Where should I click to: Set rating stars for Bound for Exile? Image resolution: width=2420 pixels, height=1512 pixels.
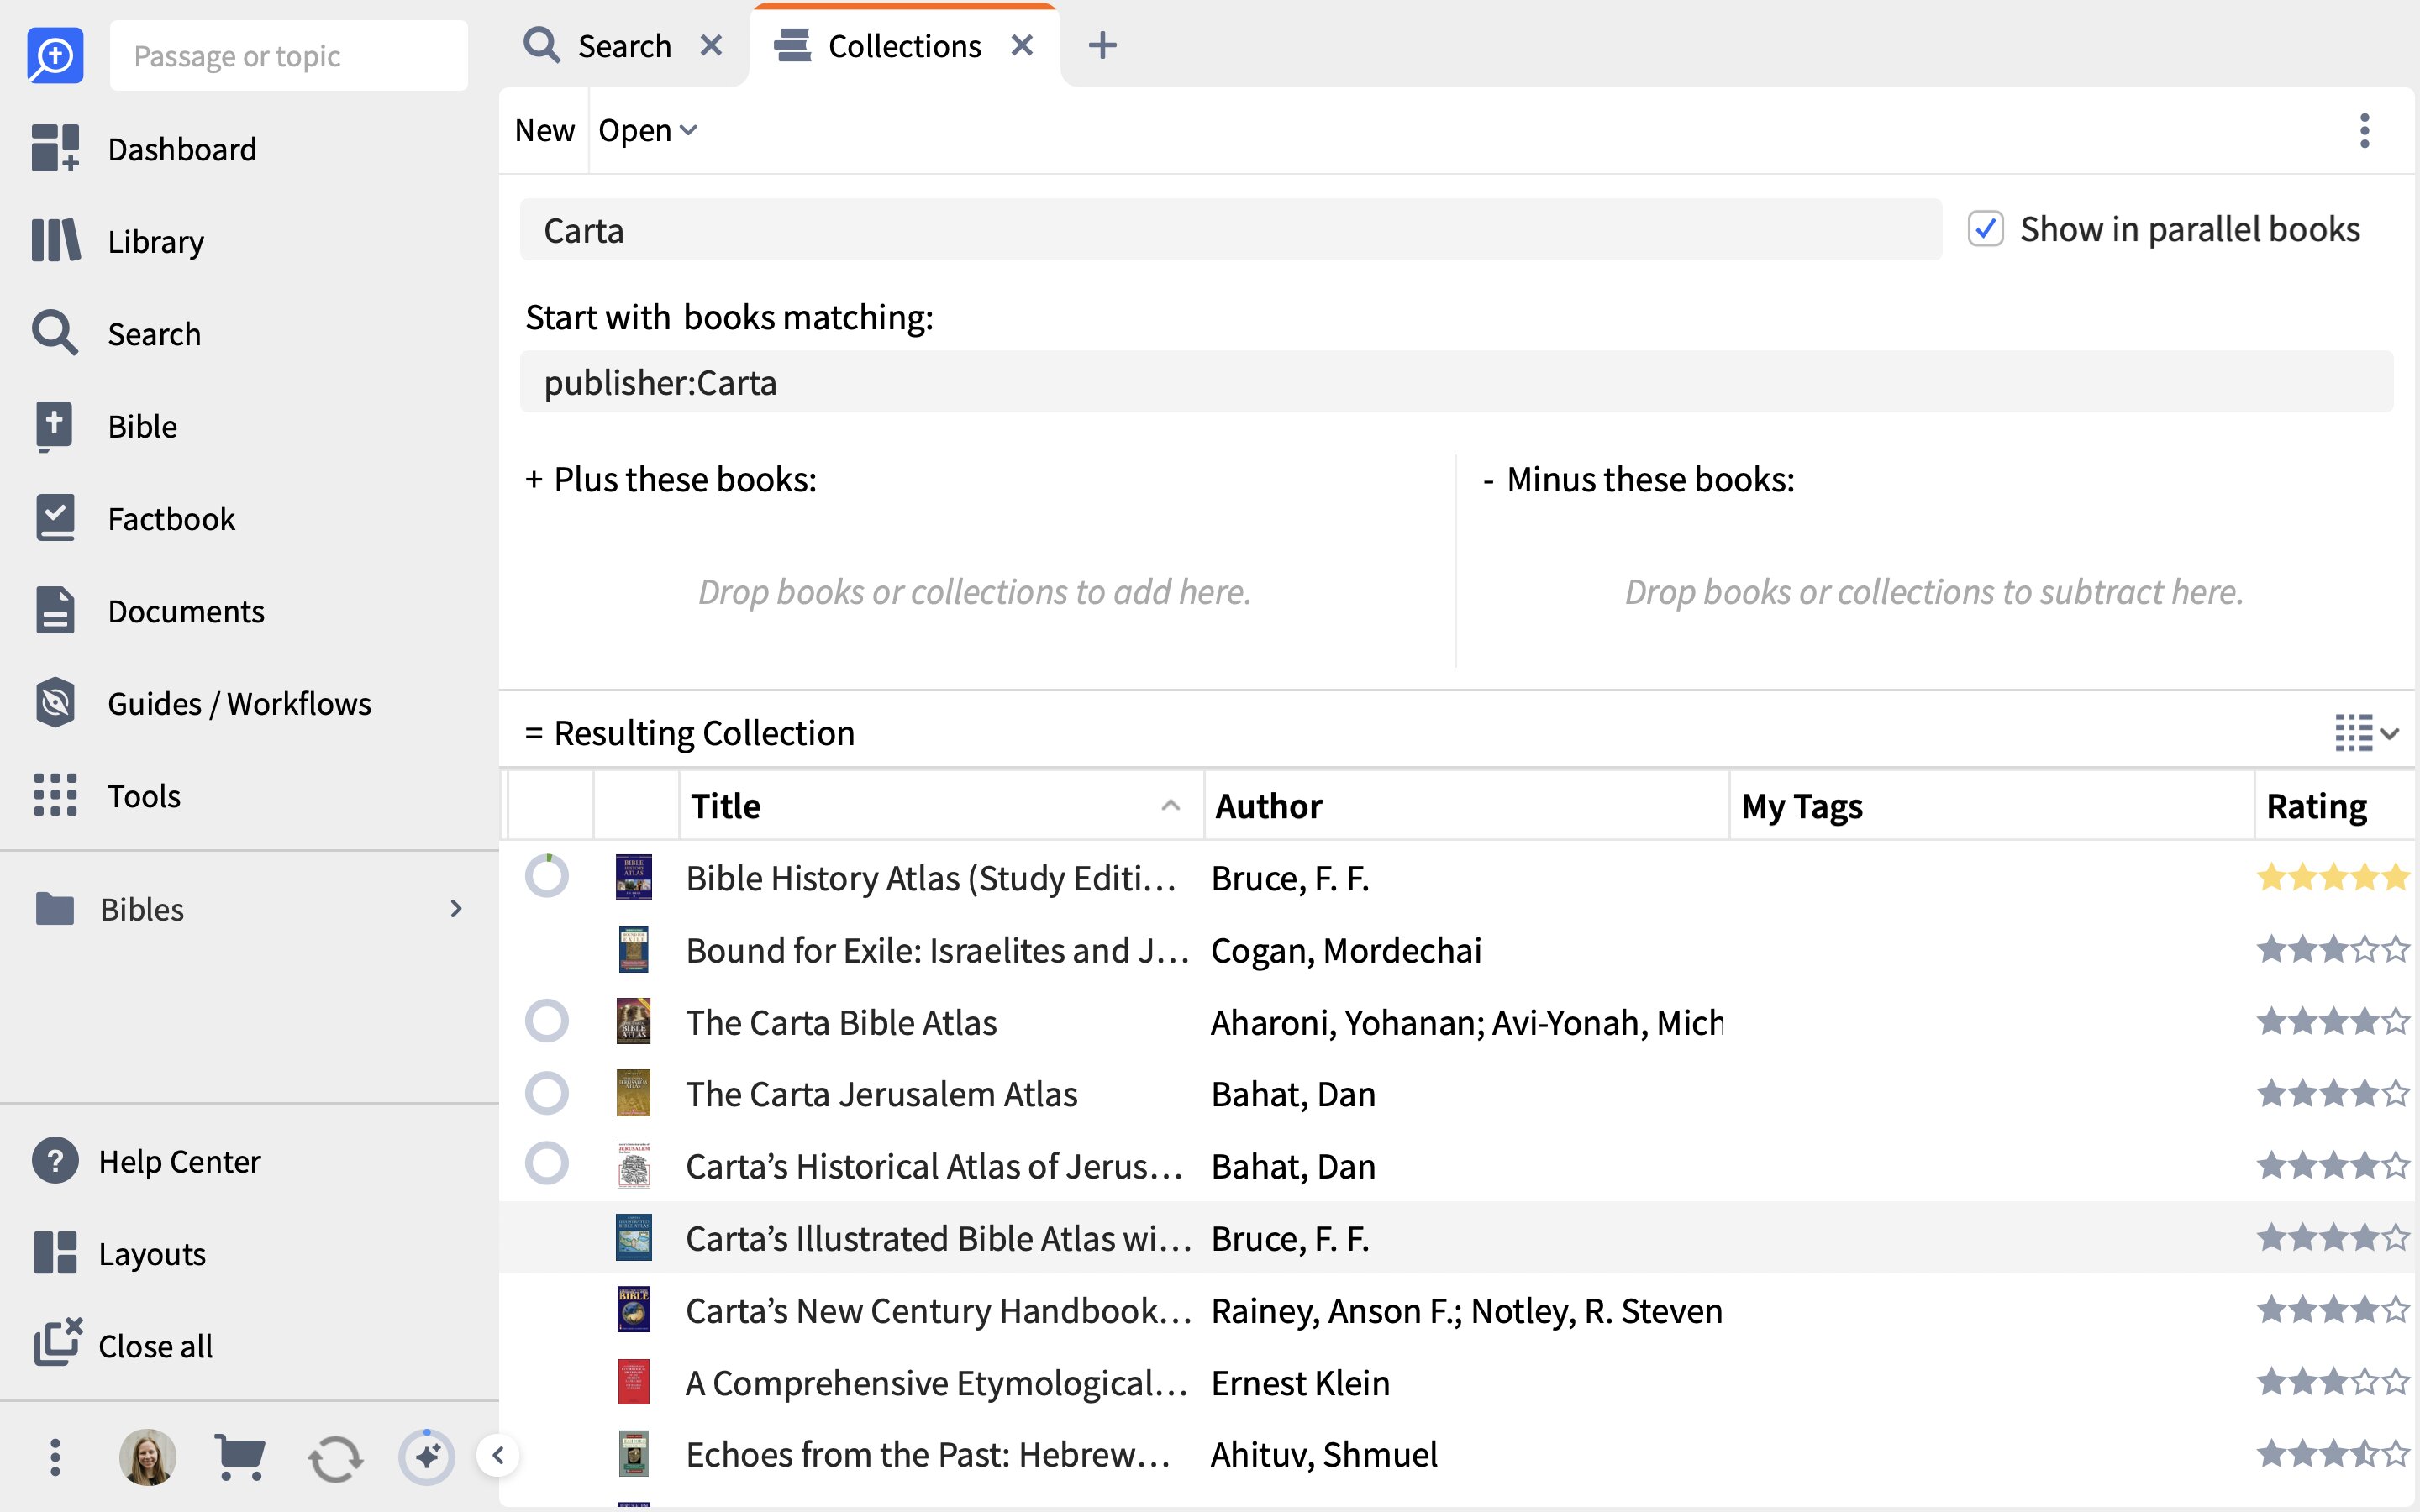click(2333, 949)
